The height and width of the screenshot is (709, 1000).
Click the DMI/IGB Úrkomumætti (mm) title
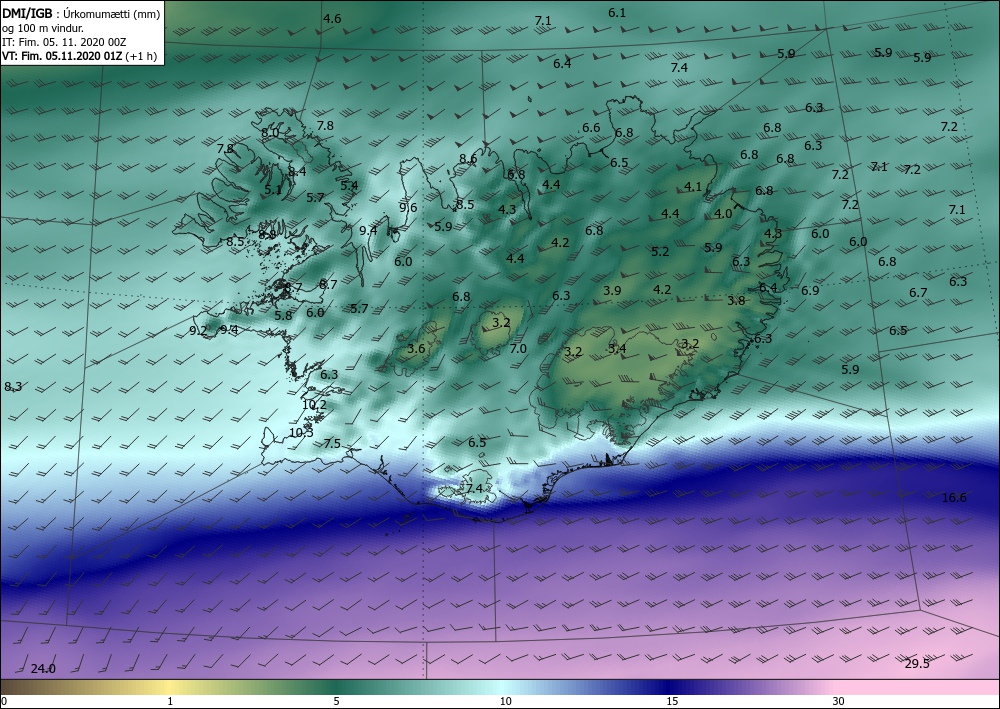(x=82, y=14)
